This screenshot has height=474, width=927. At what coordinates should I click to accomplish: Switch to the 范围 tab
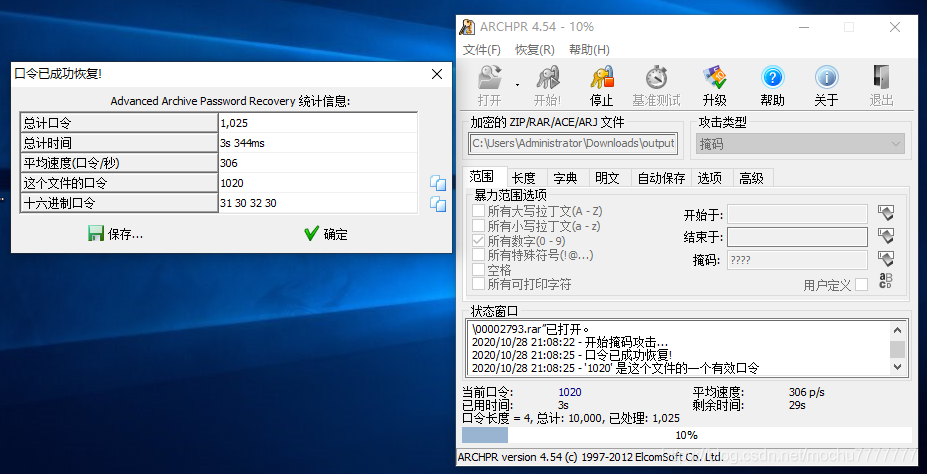[482, 177]
